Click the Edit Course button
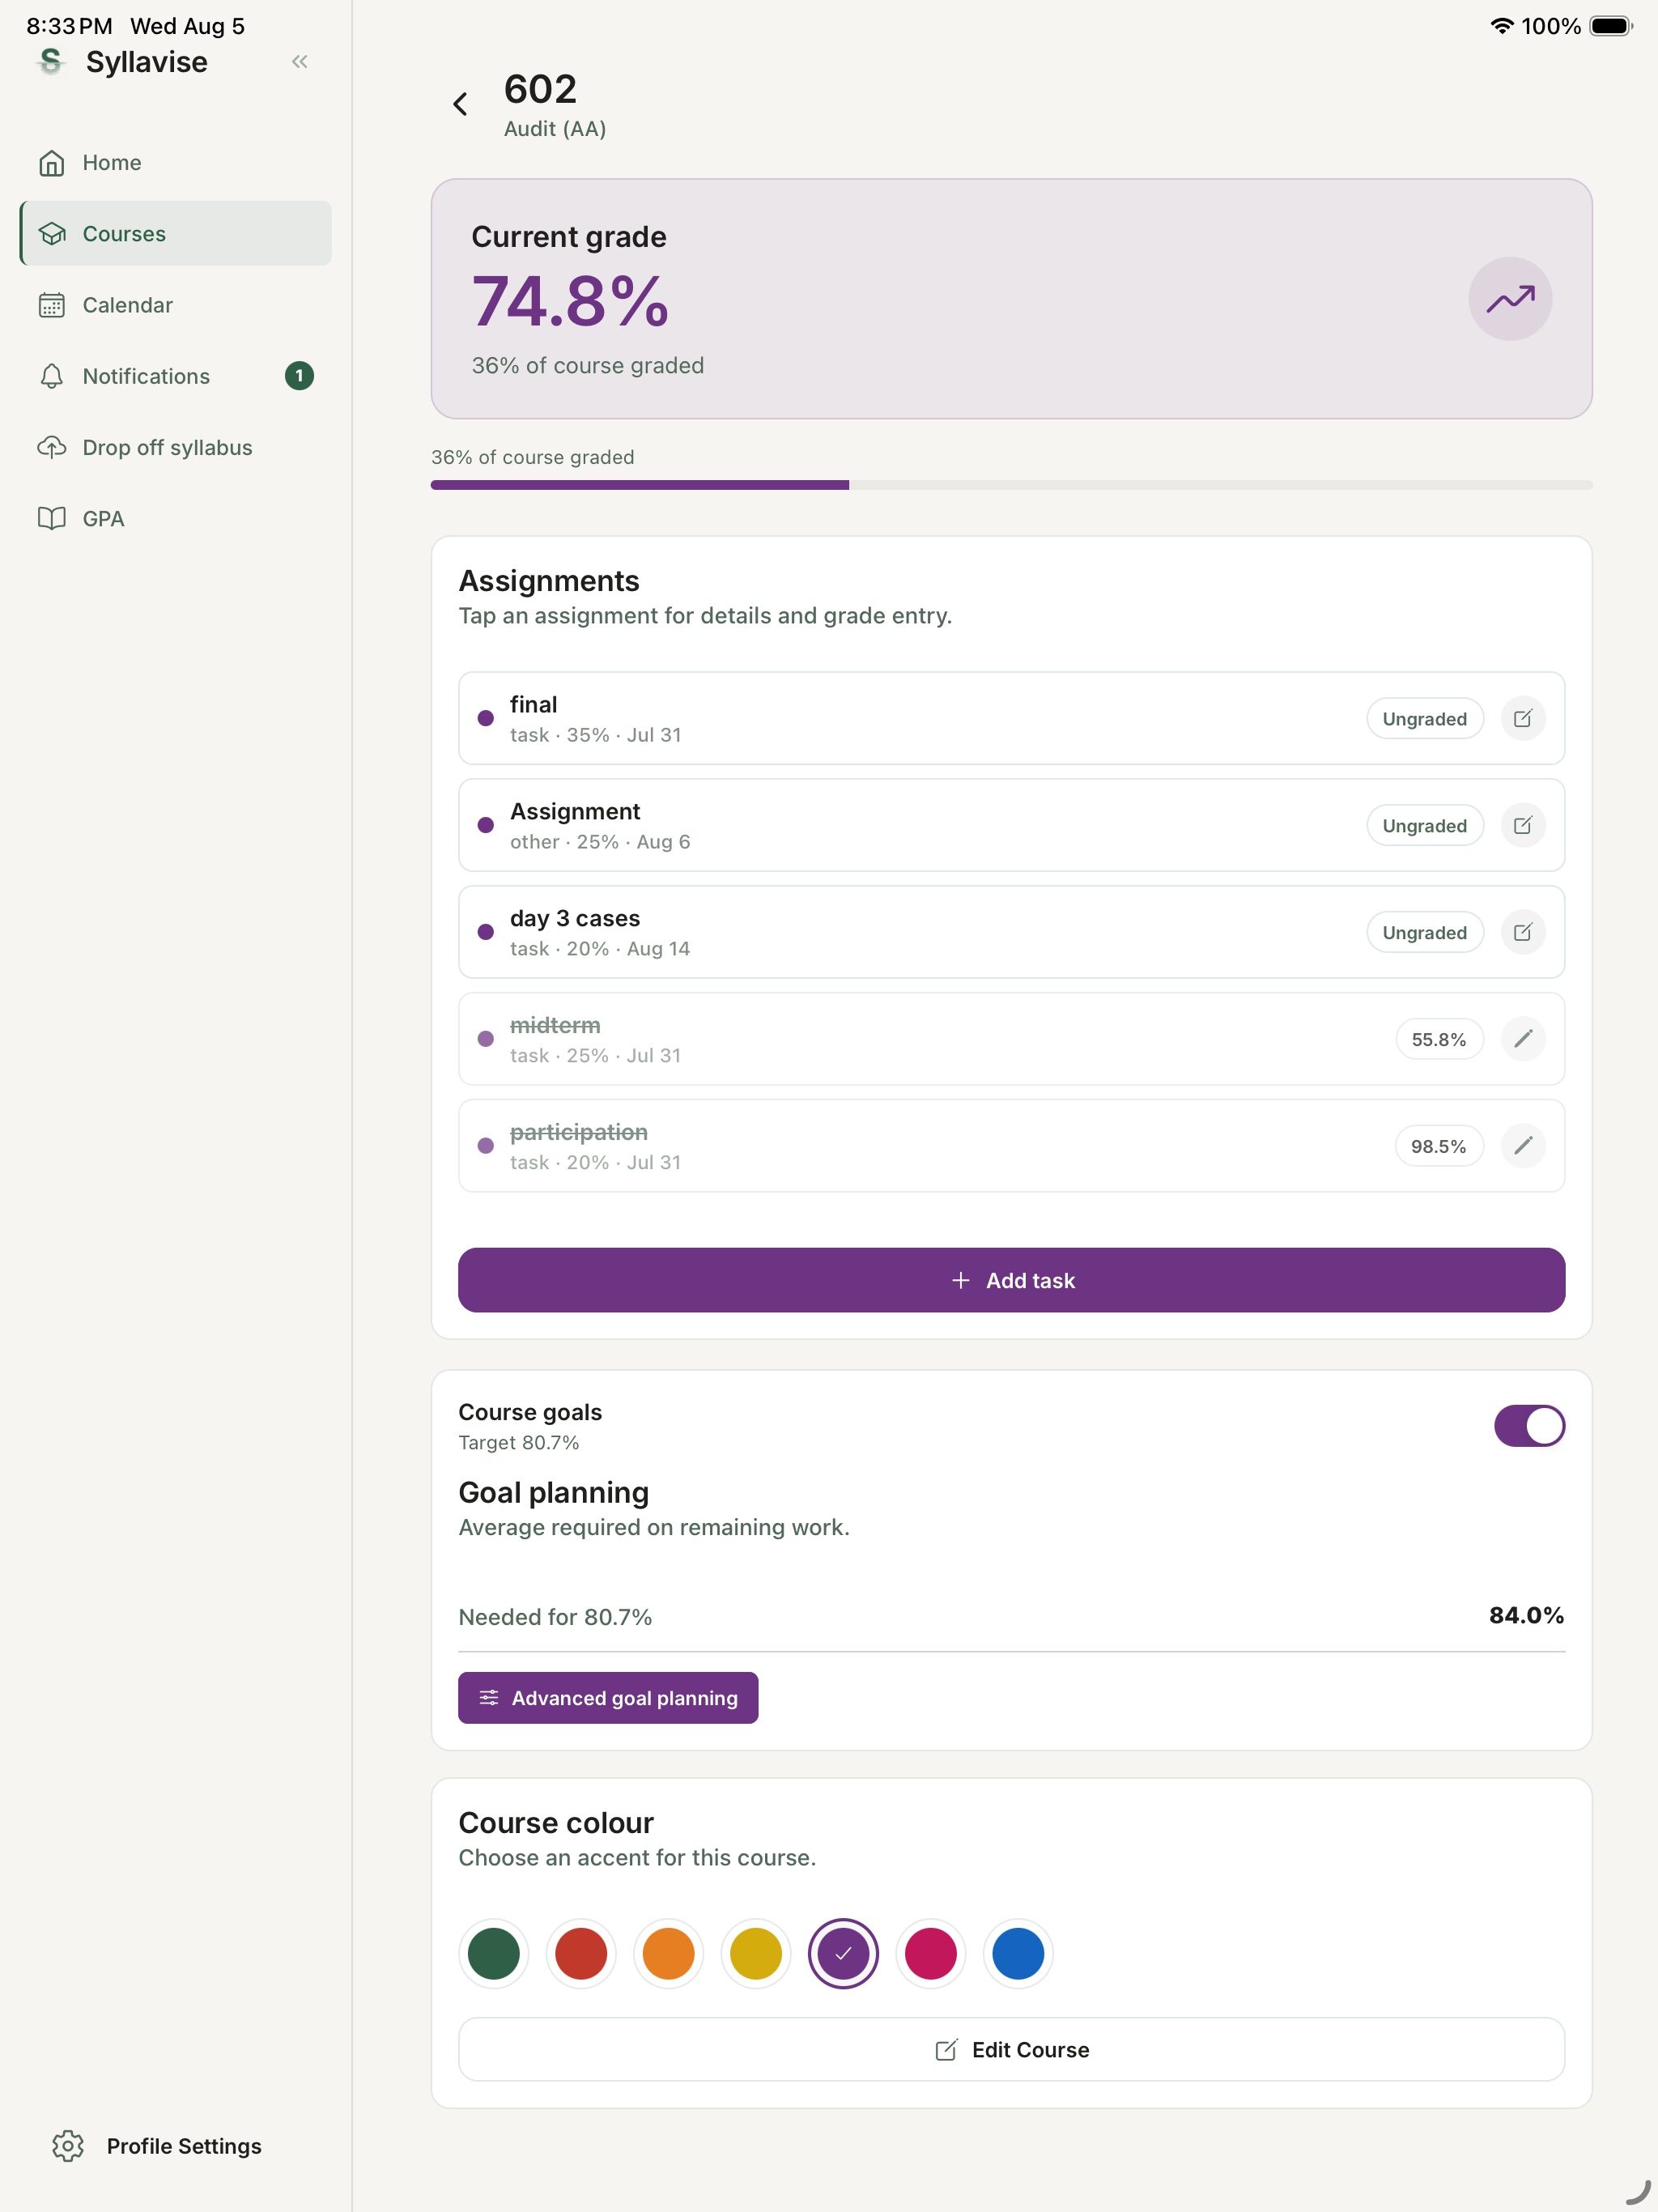 (x=1011, y=2050)
